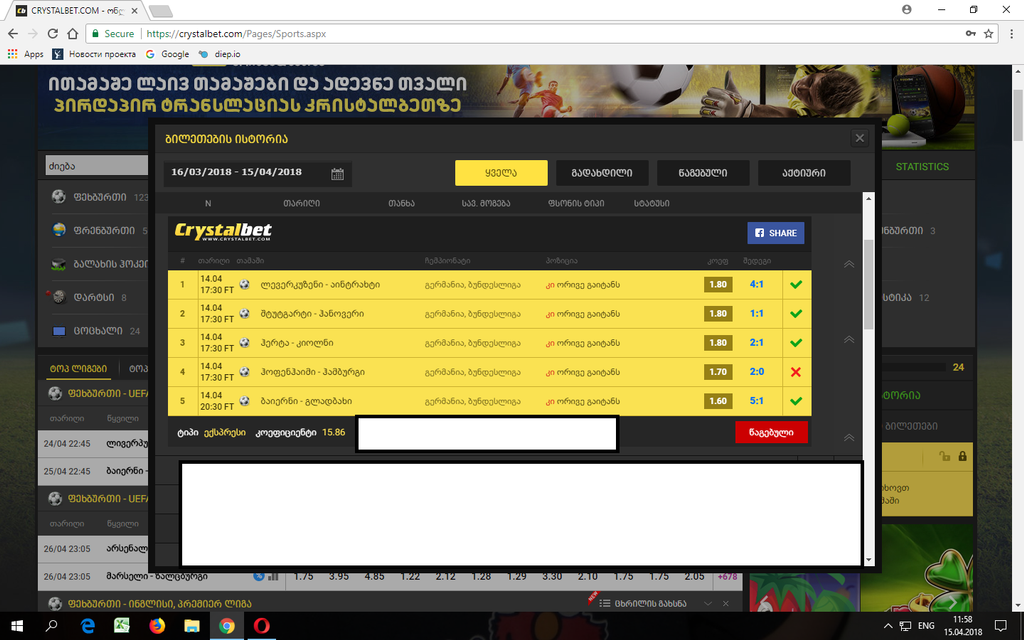
Task: Collapse with the double chevron beside the ticket footer
Action: point(849,438)
